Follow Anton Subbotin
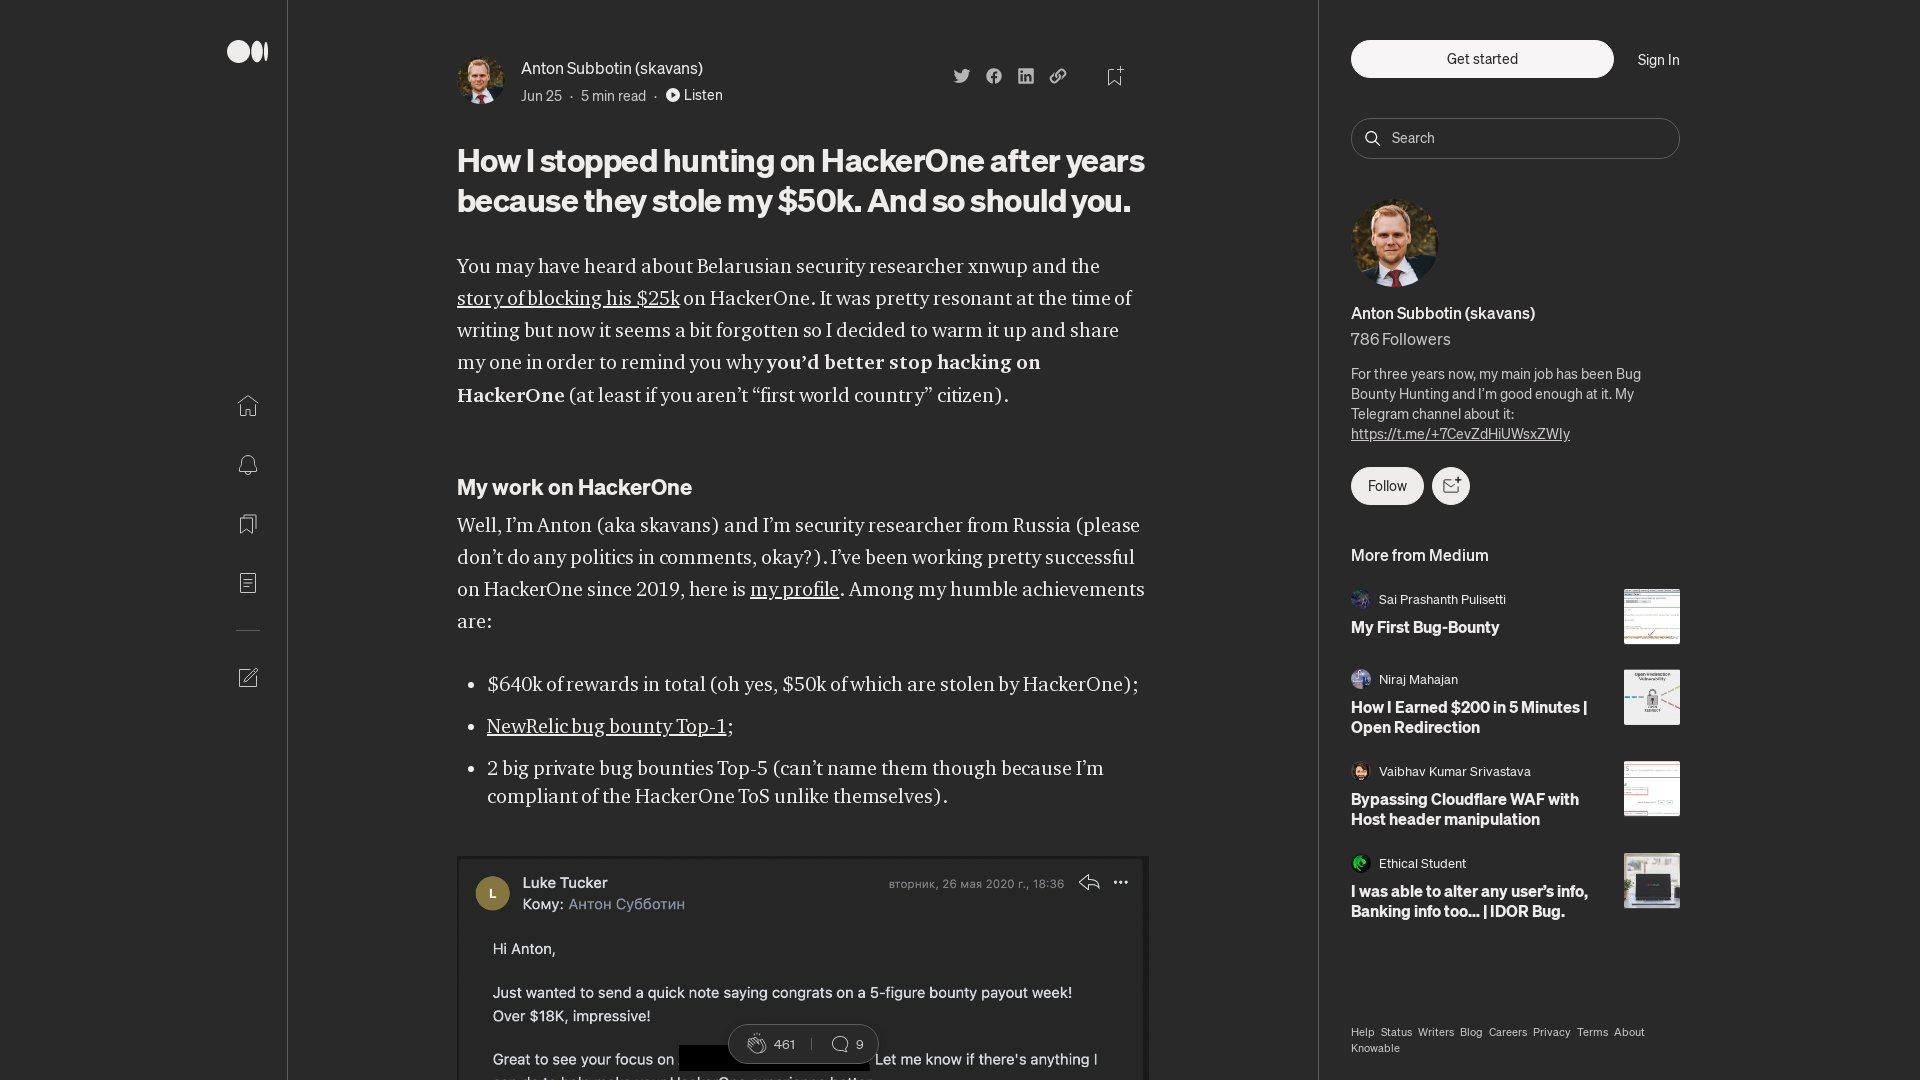This screenshot has width=1920, height=1080. (1386, 486)
